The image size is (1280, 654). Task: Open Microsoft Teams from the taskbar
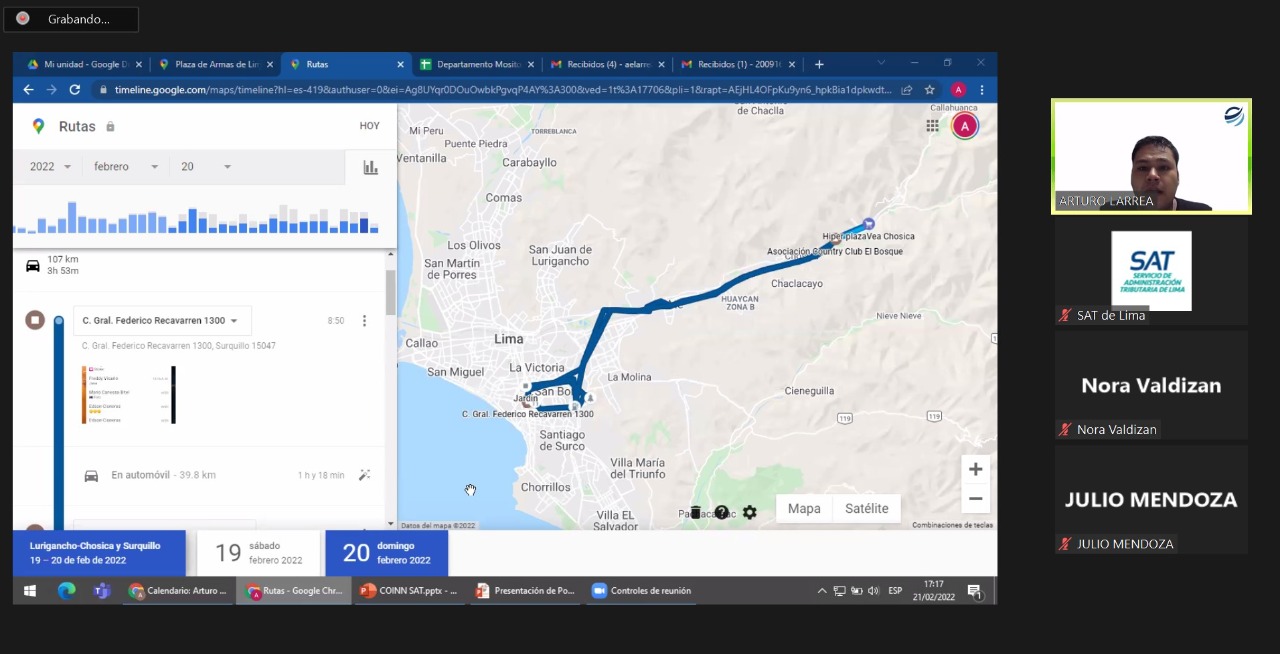click(x=101, y=591)
